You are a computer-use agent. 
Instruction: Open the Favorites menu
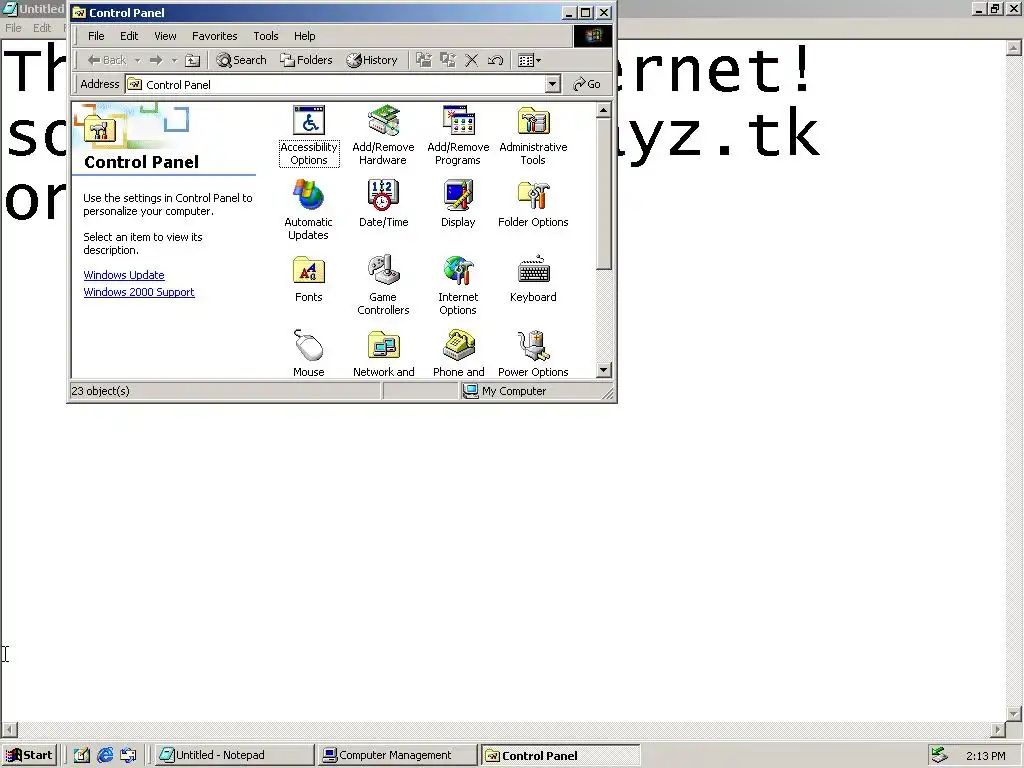tap(214, 36)
